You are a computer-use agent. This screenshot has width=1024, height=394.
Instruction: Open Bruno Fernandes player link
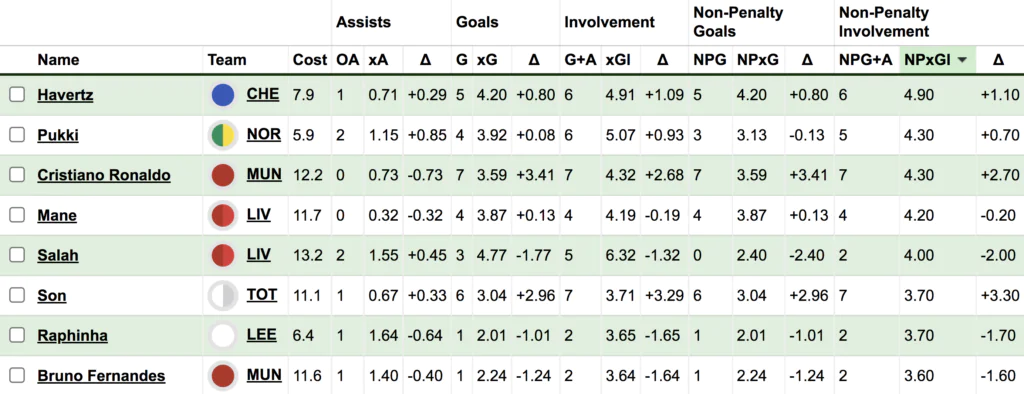pos(101,376)
